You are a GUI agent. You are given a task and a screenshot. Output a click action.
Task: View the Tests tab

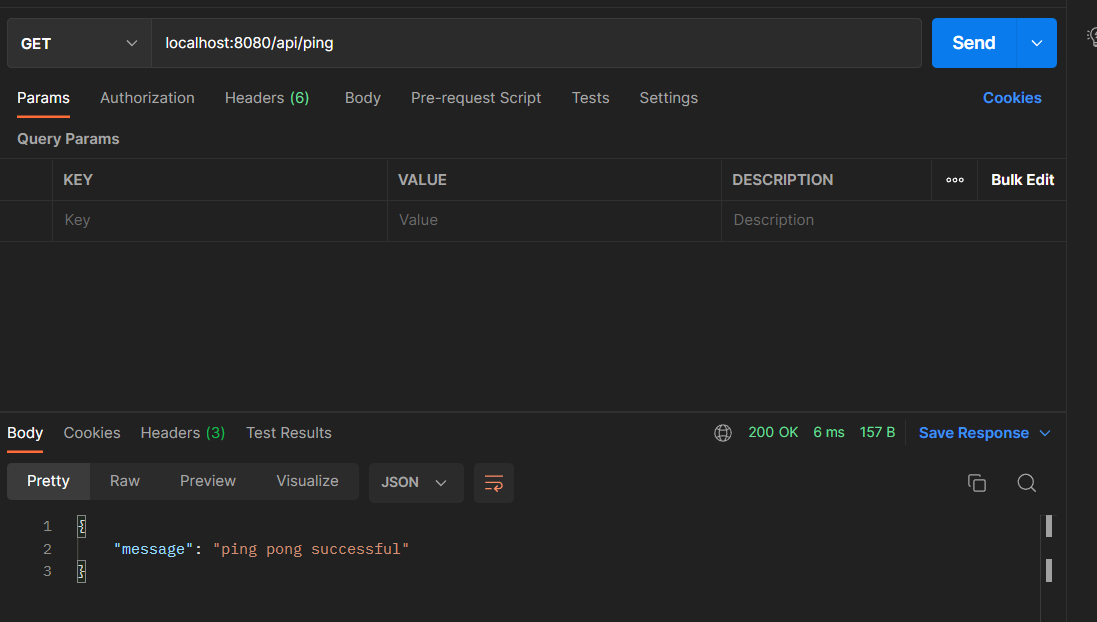click(590, 98)
